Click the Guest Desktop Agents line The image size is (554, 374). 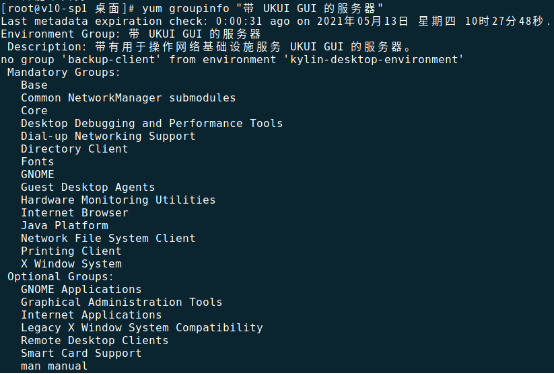point(88,187)
